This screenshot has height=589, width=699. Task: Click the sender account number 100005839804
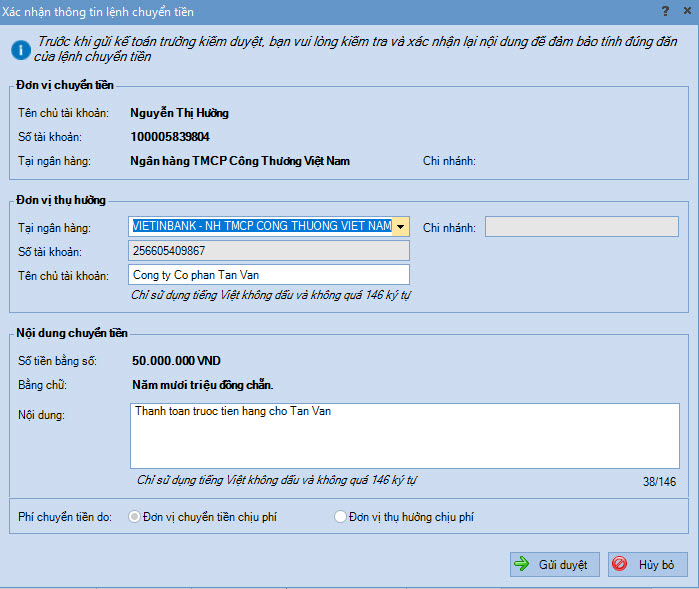170,137
